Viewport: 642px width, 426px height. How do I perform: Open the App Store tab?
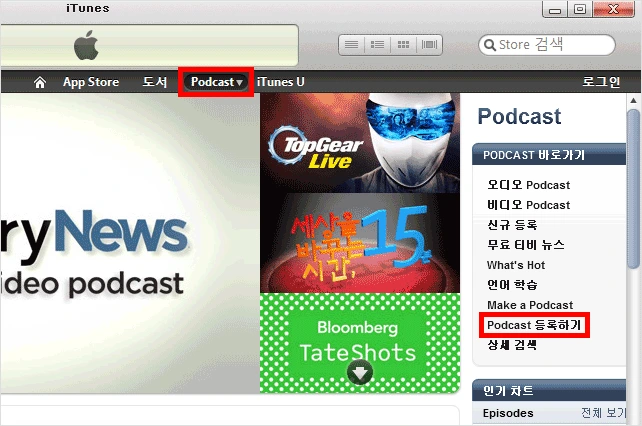click(91, 82)
